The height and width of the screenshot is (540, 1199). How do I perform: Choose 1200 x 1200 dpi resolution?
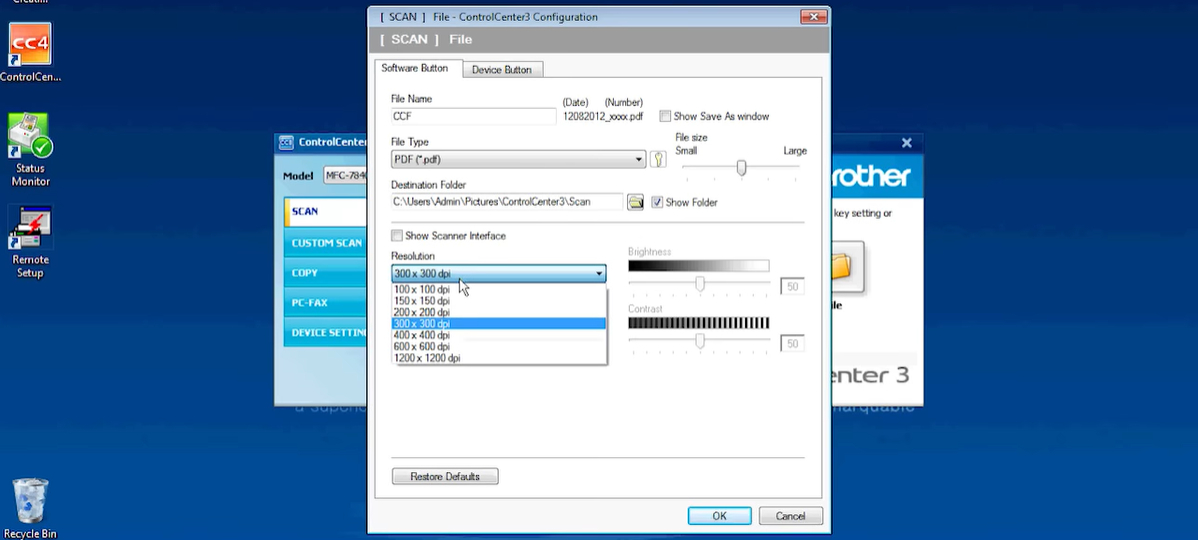(x=499, y=358)
